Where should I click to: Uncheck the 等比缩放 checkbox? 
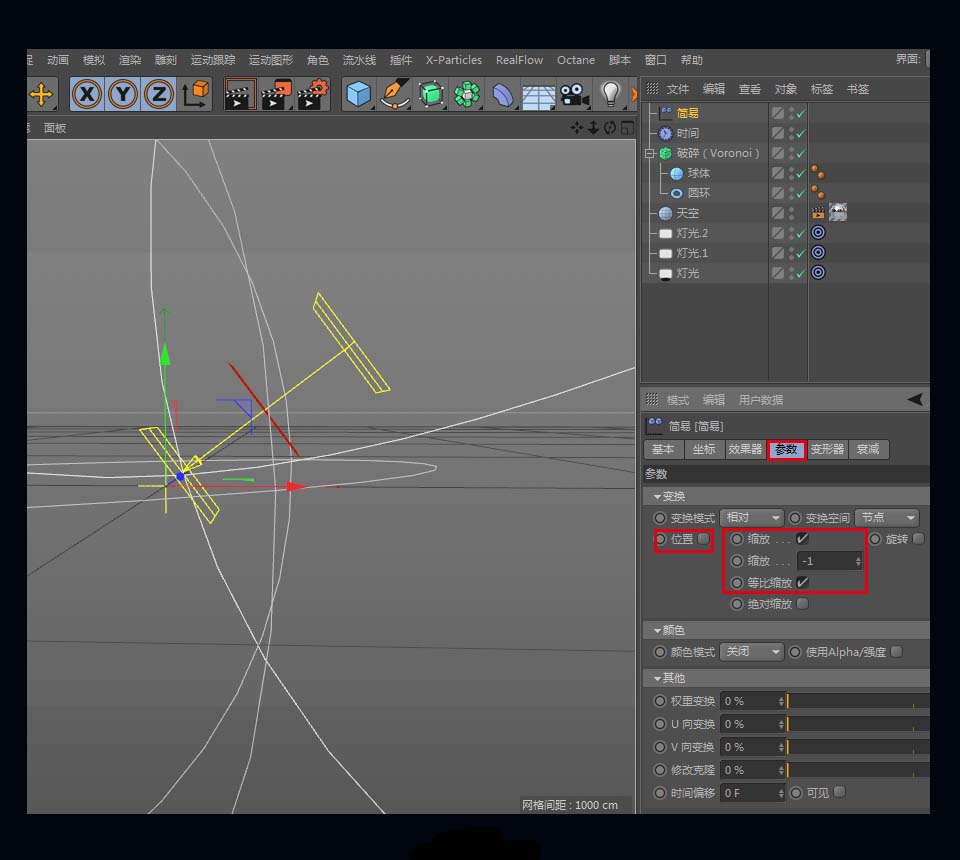802,582
